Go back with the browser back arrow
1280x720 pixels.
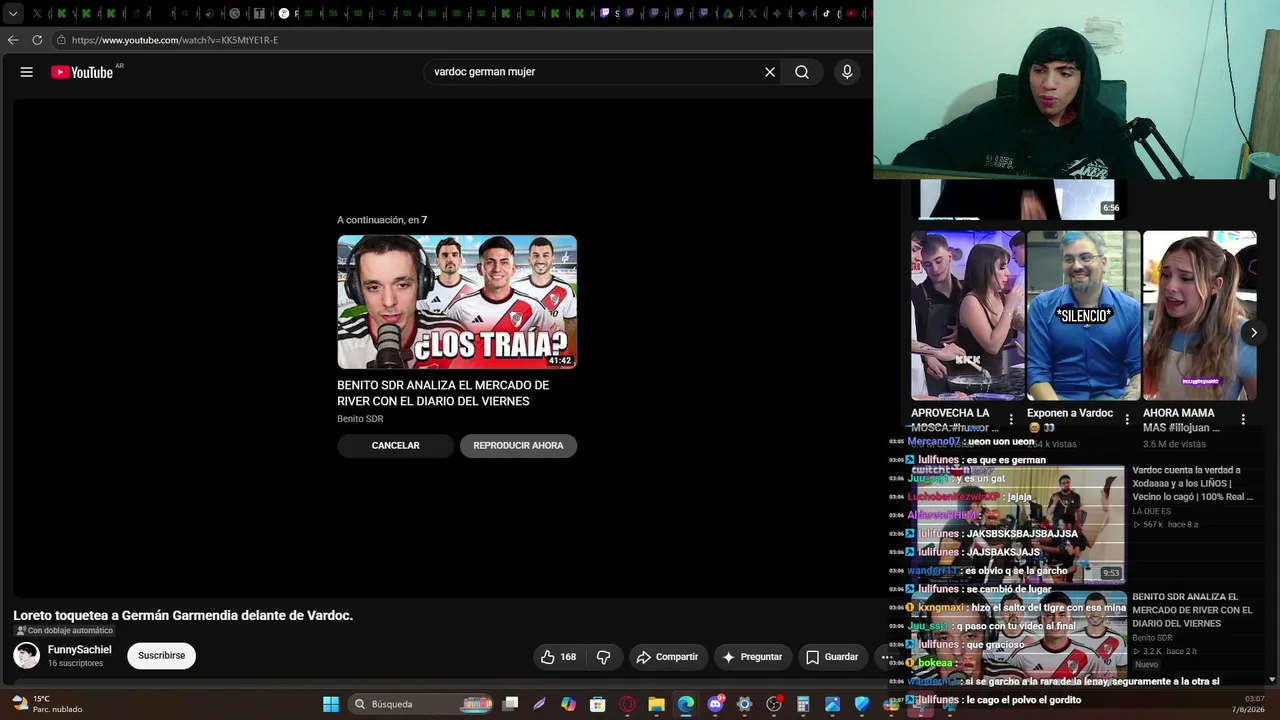click(x=13, y=40)
